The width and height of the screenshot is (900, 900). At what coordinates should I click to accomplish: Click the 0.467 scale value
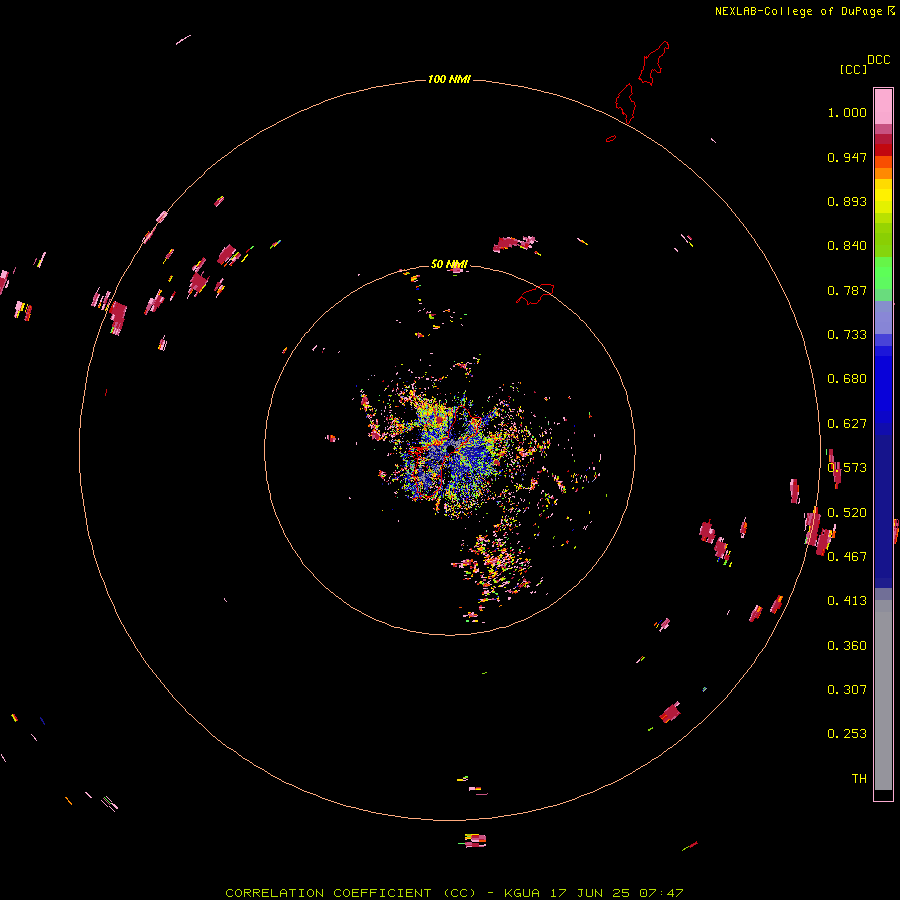[x=847, y=557]
